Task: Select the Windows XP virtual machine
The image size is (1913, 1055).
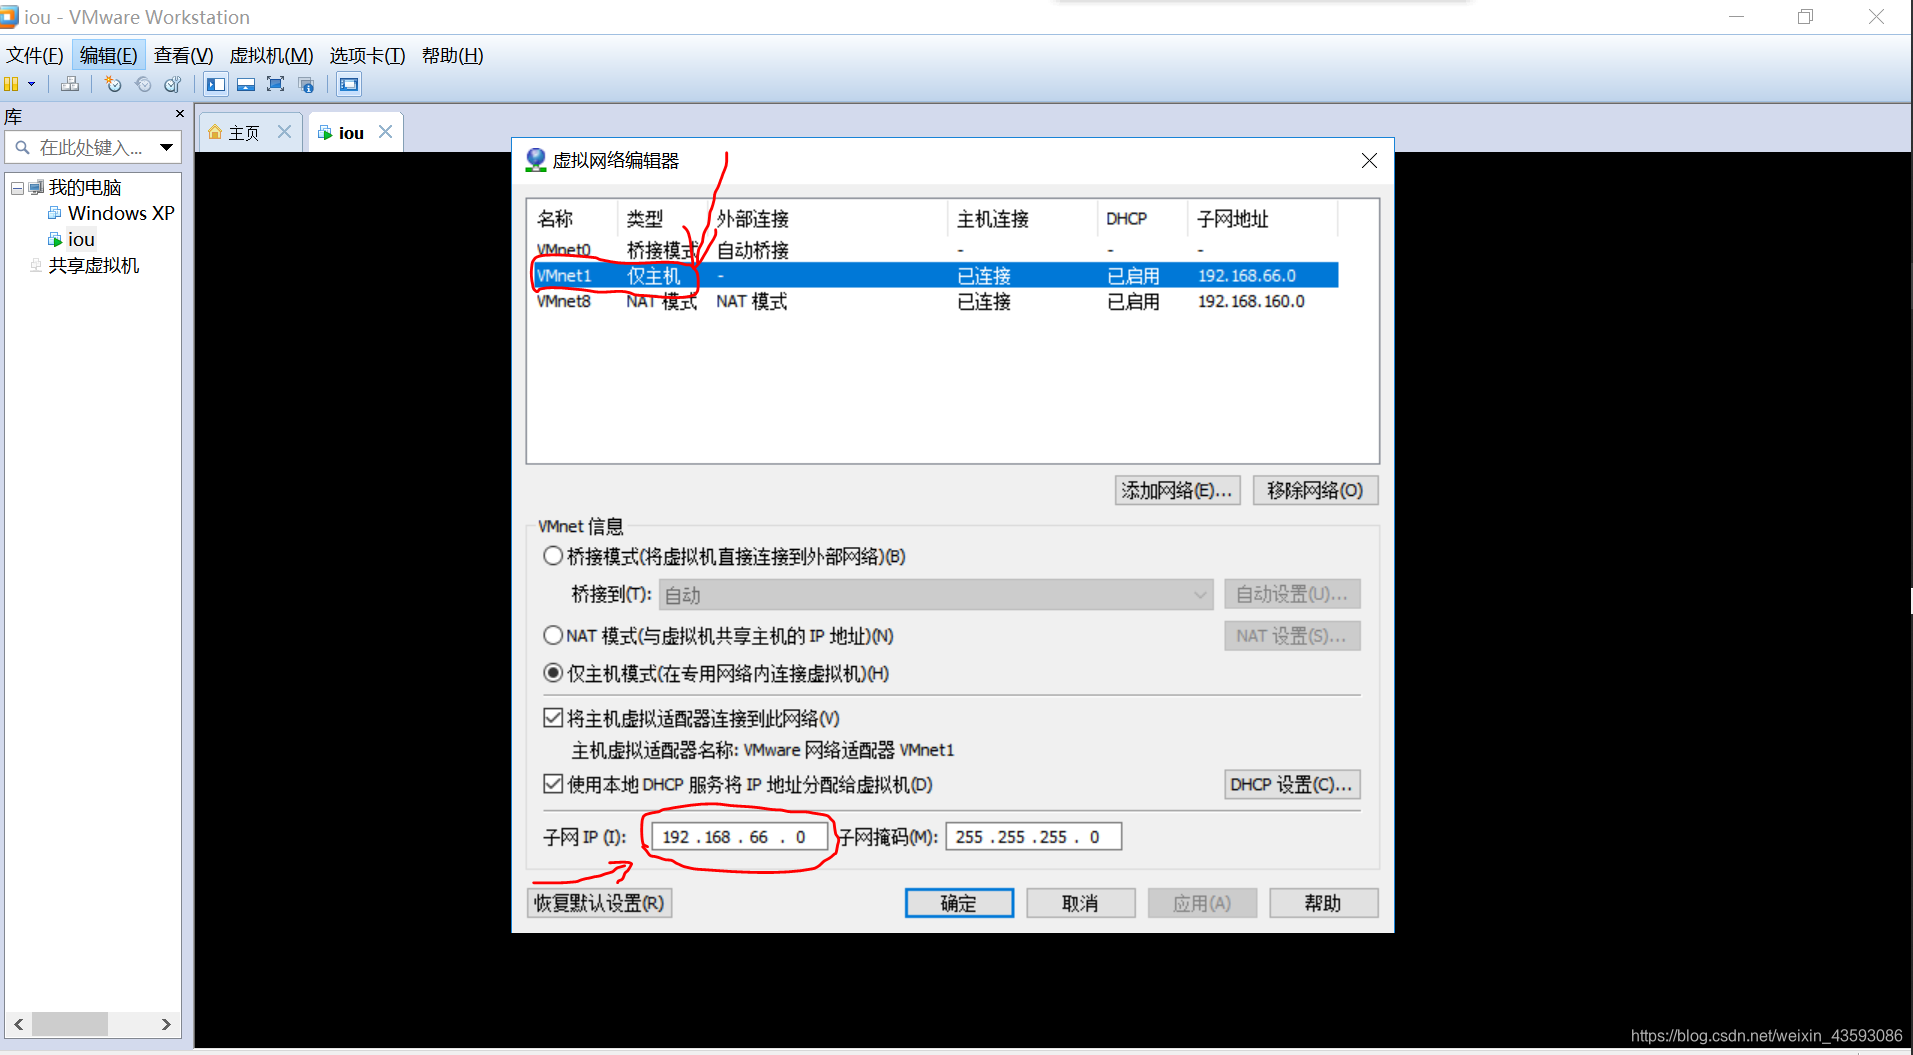Action: (x=121, y=214)
